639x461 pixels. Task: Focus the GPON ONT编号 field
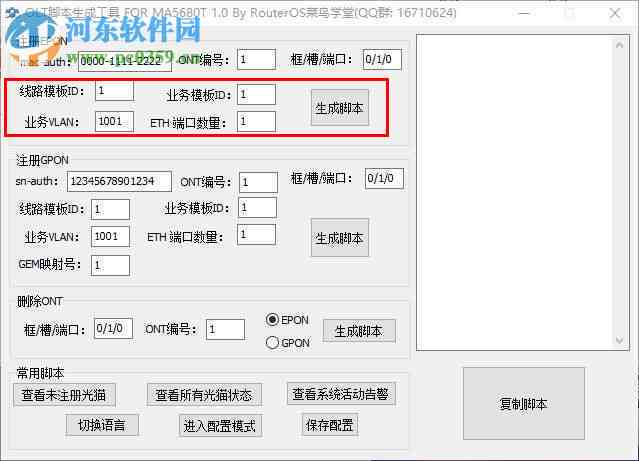coord(258,182)
